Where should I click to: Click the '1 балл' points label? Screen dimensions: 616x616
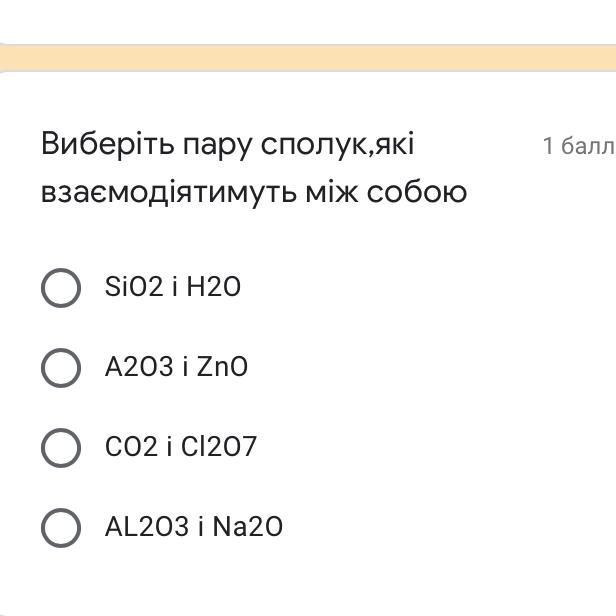(x=577, y=147)
